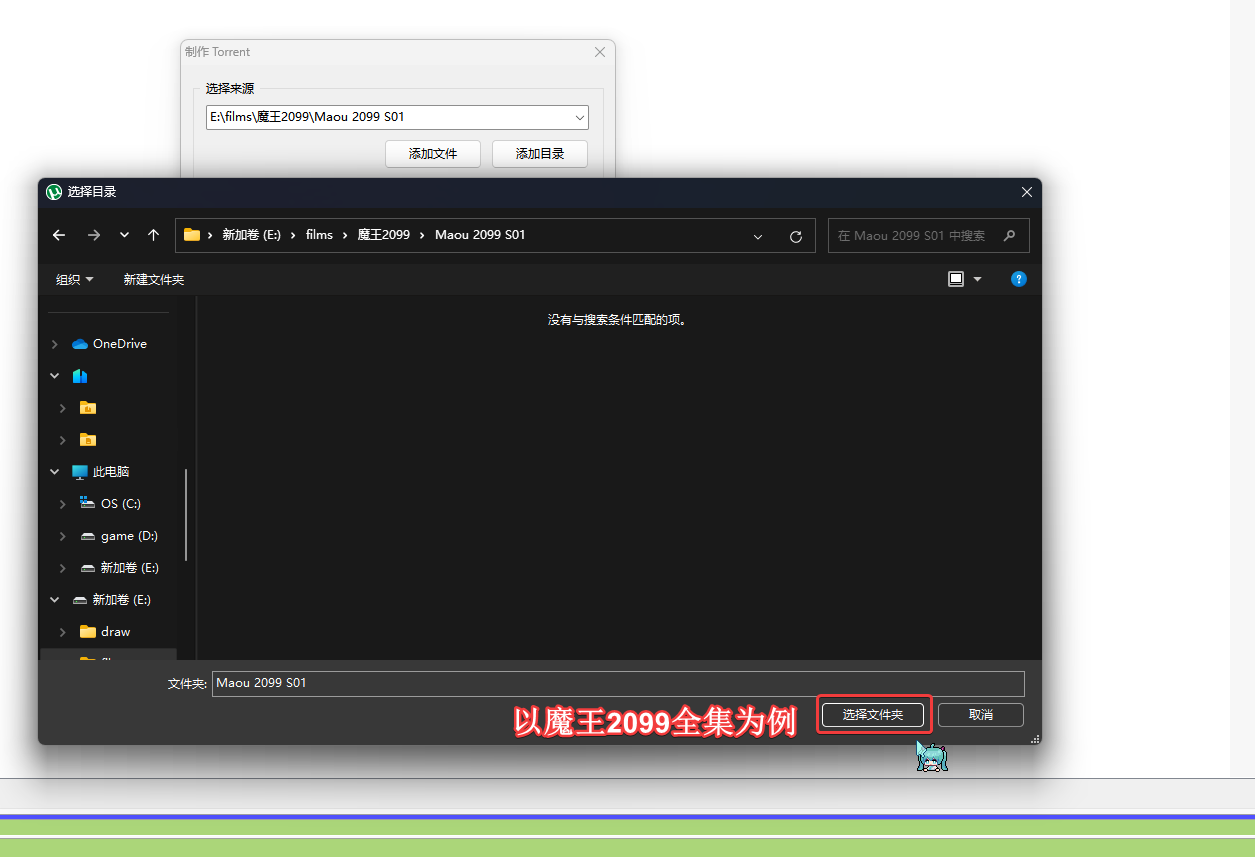Select the OS (C:) drive
The image size is (1255, 857).
[x=121, y=504]
